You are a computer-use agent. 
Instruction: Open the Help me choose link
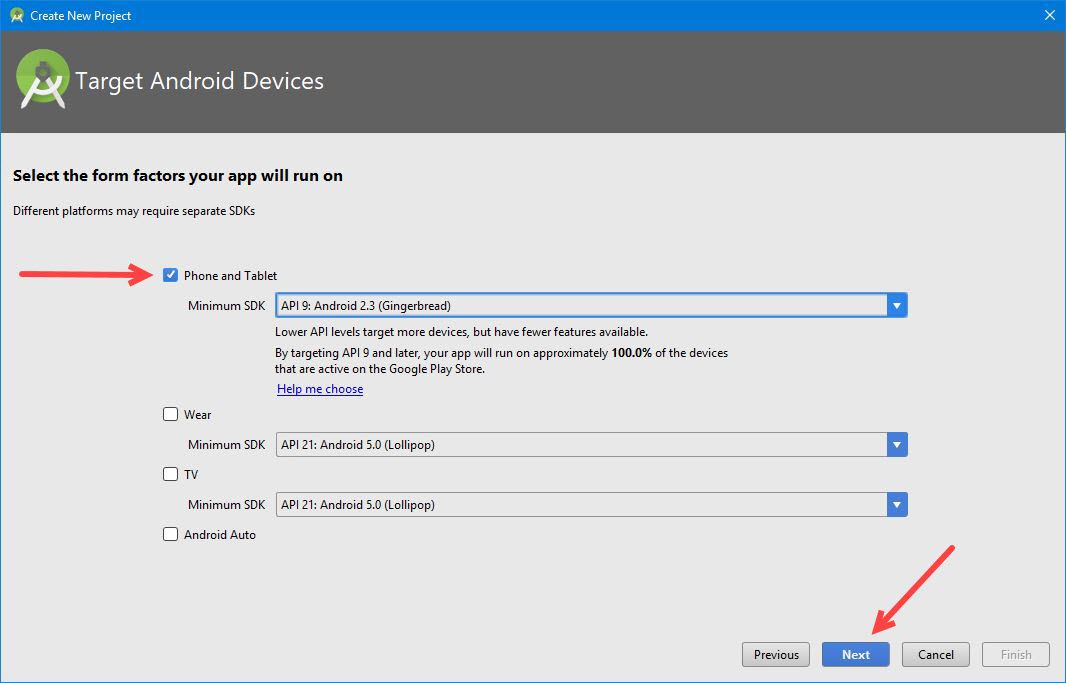(320, 389)
